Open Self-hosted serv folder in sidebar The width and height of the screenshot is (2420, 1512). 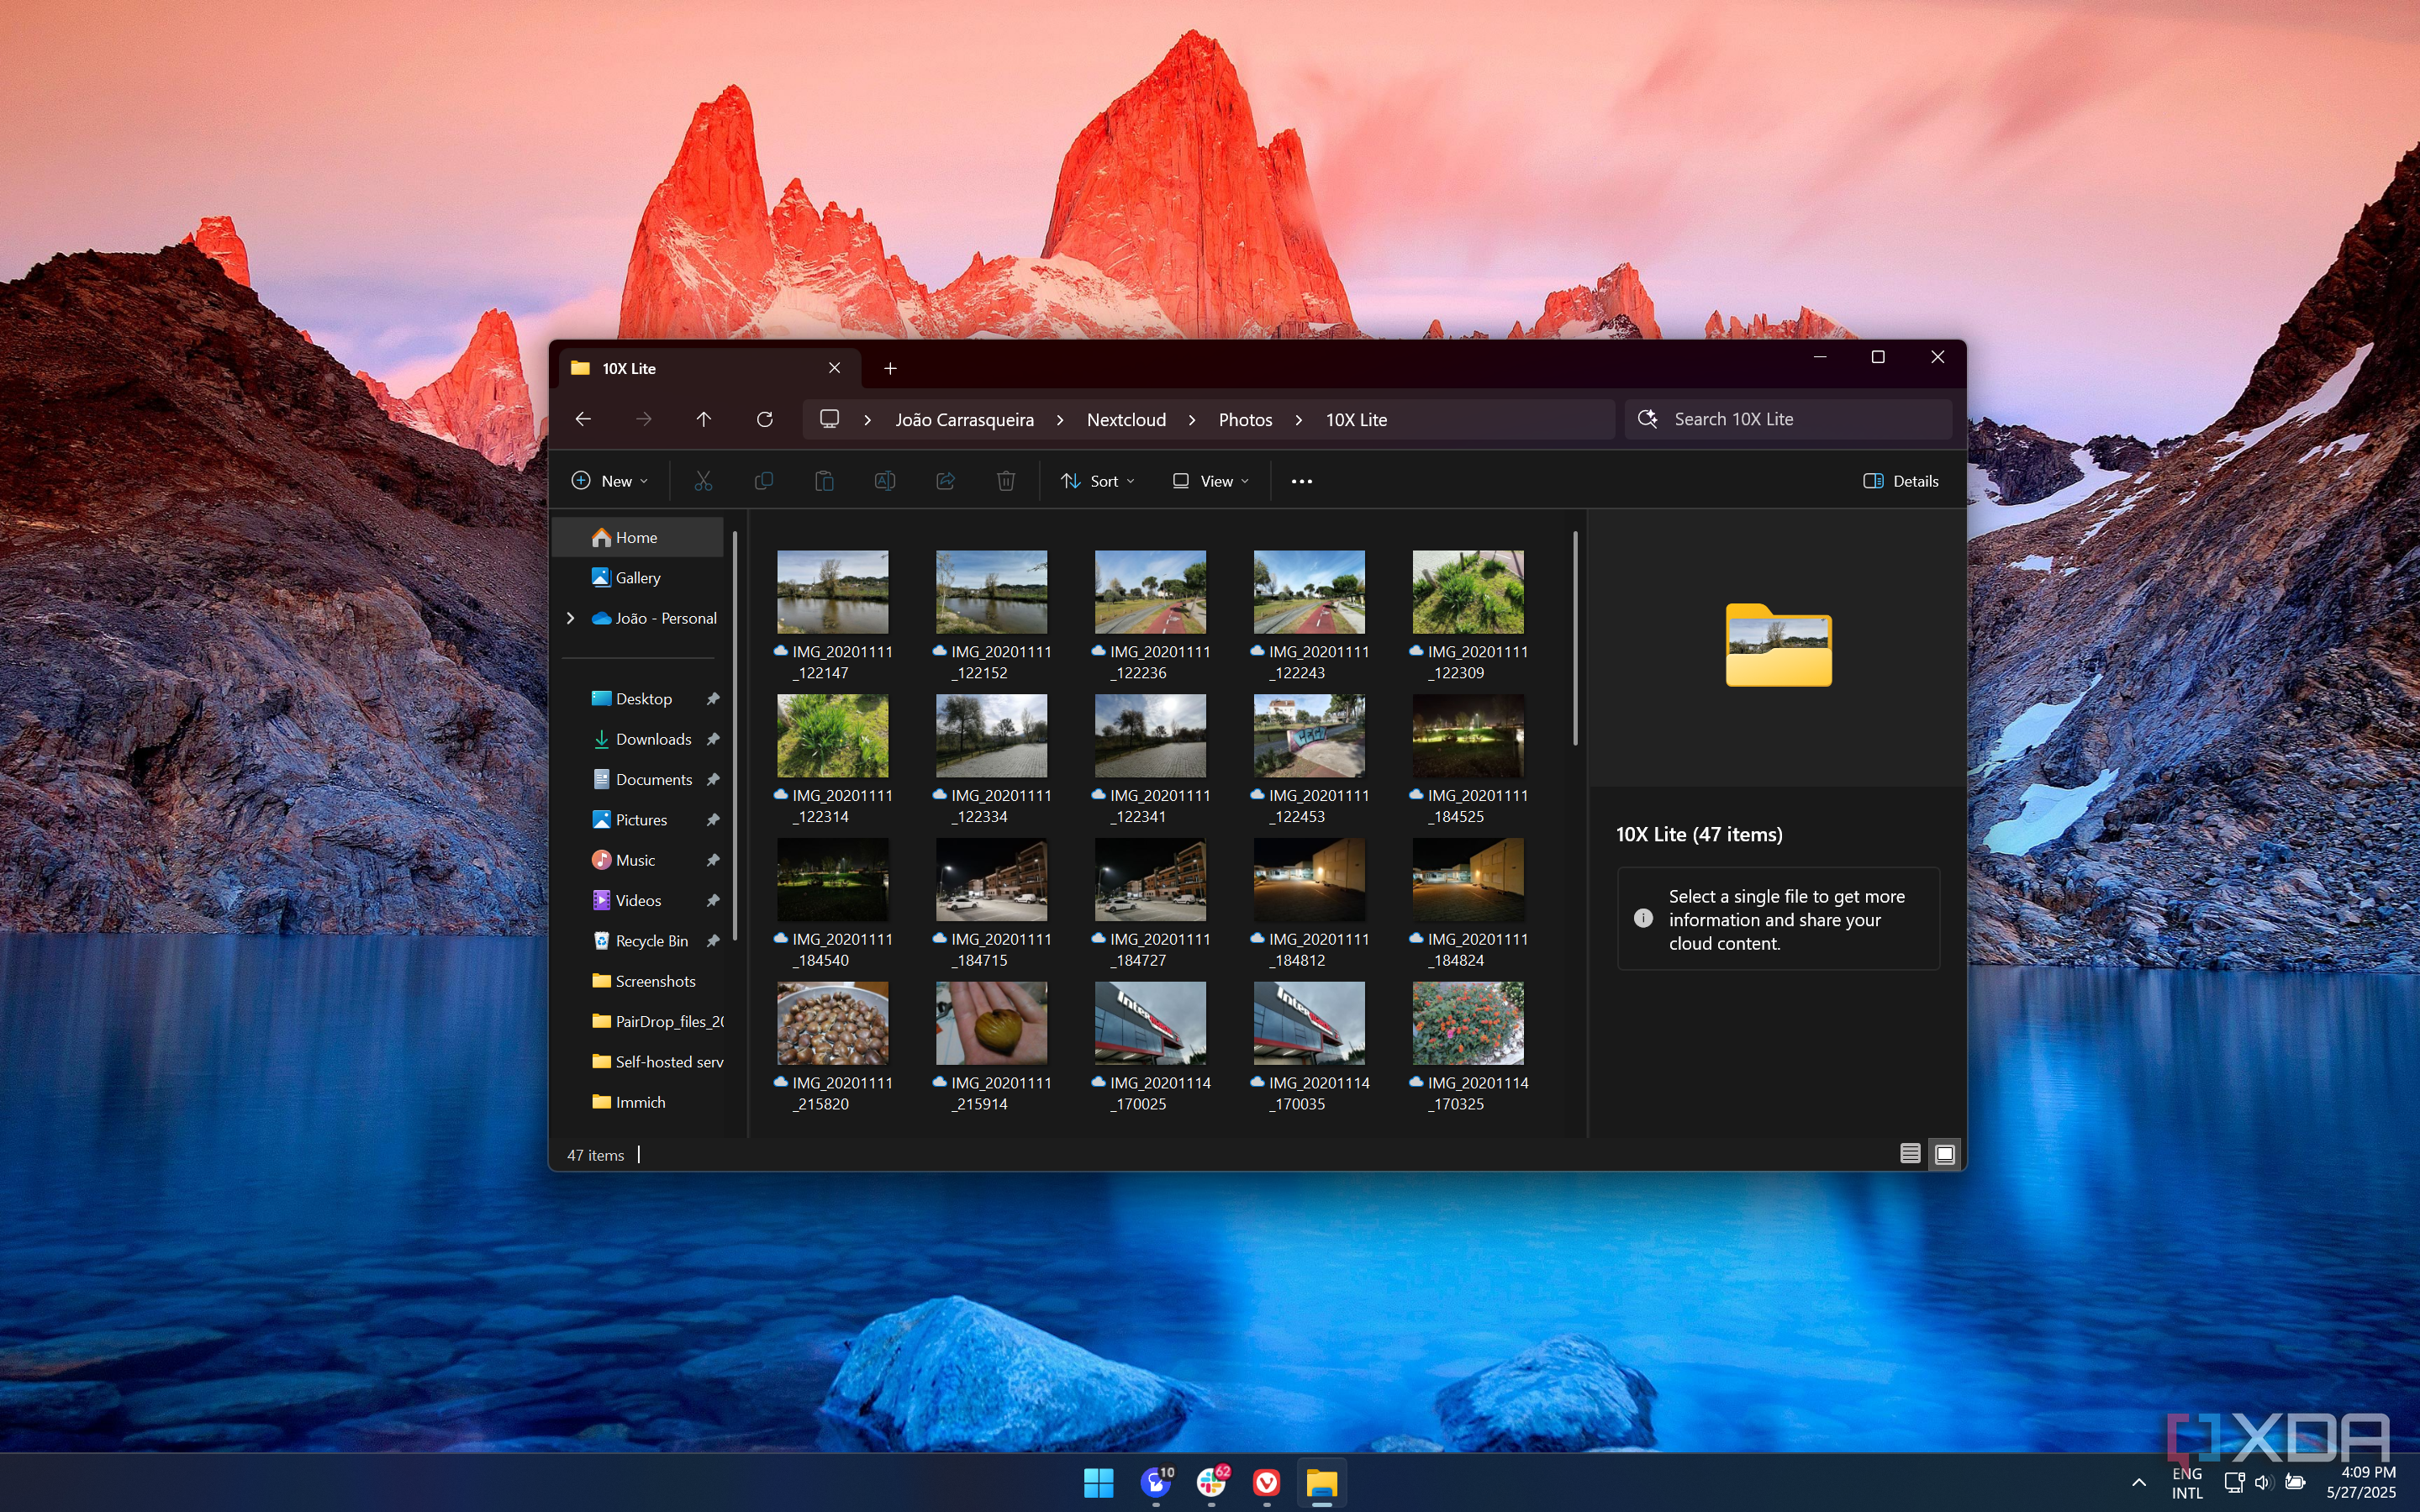tap(639, 1062)
